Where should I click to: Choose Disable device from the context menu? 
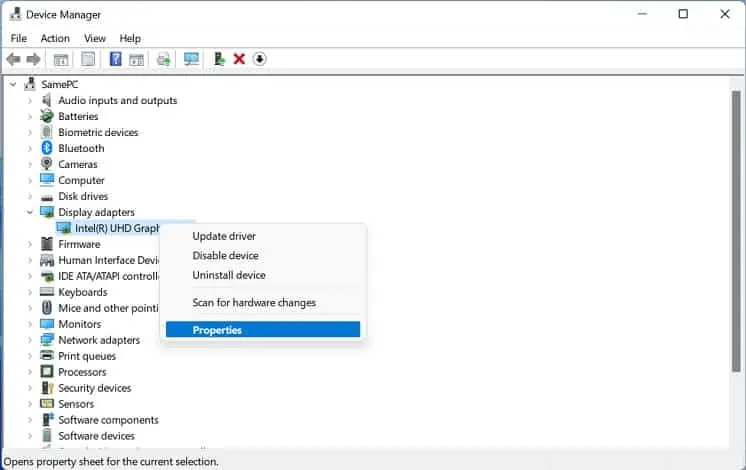pyautogui.click(x=225, y=255)
